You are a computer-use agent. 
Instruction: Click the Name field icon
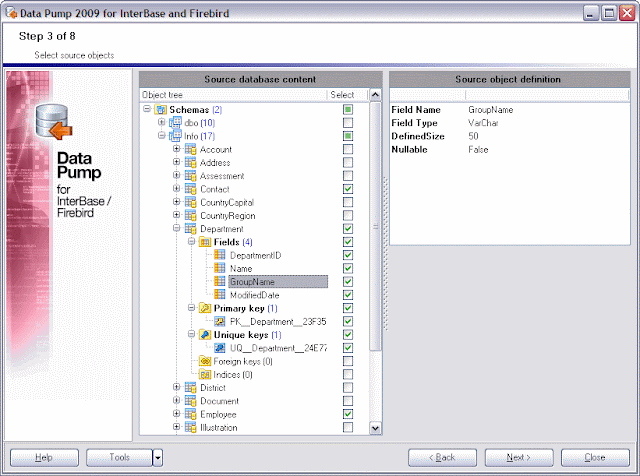pos(220,269)
